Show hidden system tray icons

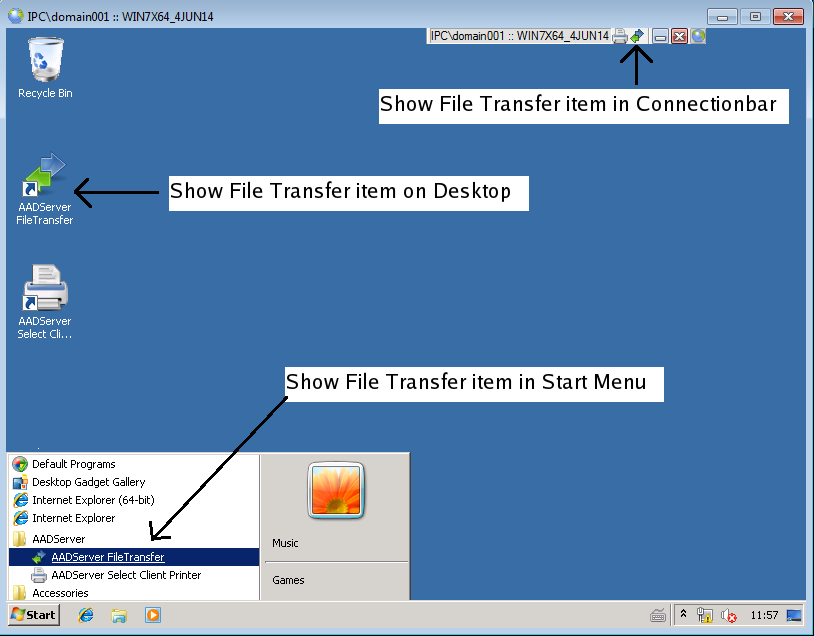click(x=683, y=615)
